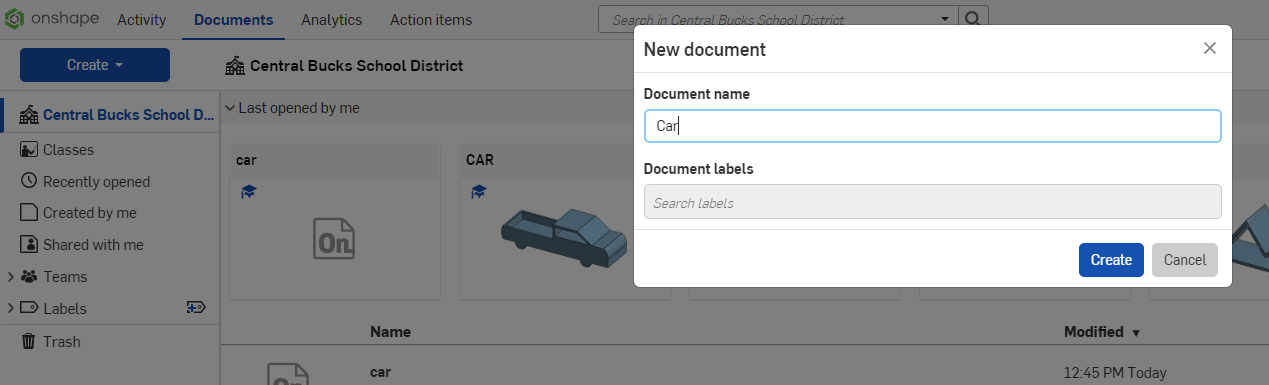The width and height of the screenshot is (1269, 385).
Task: Click the trash can icon
Action: point(28,341)
